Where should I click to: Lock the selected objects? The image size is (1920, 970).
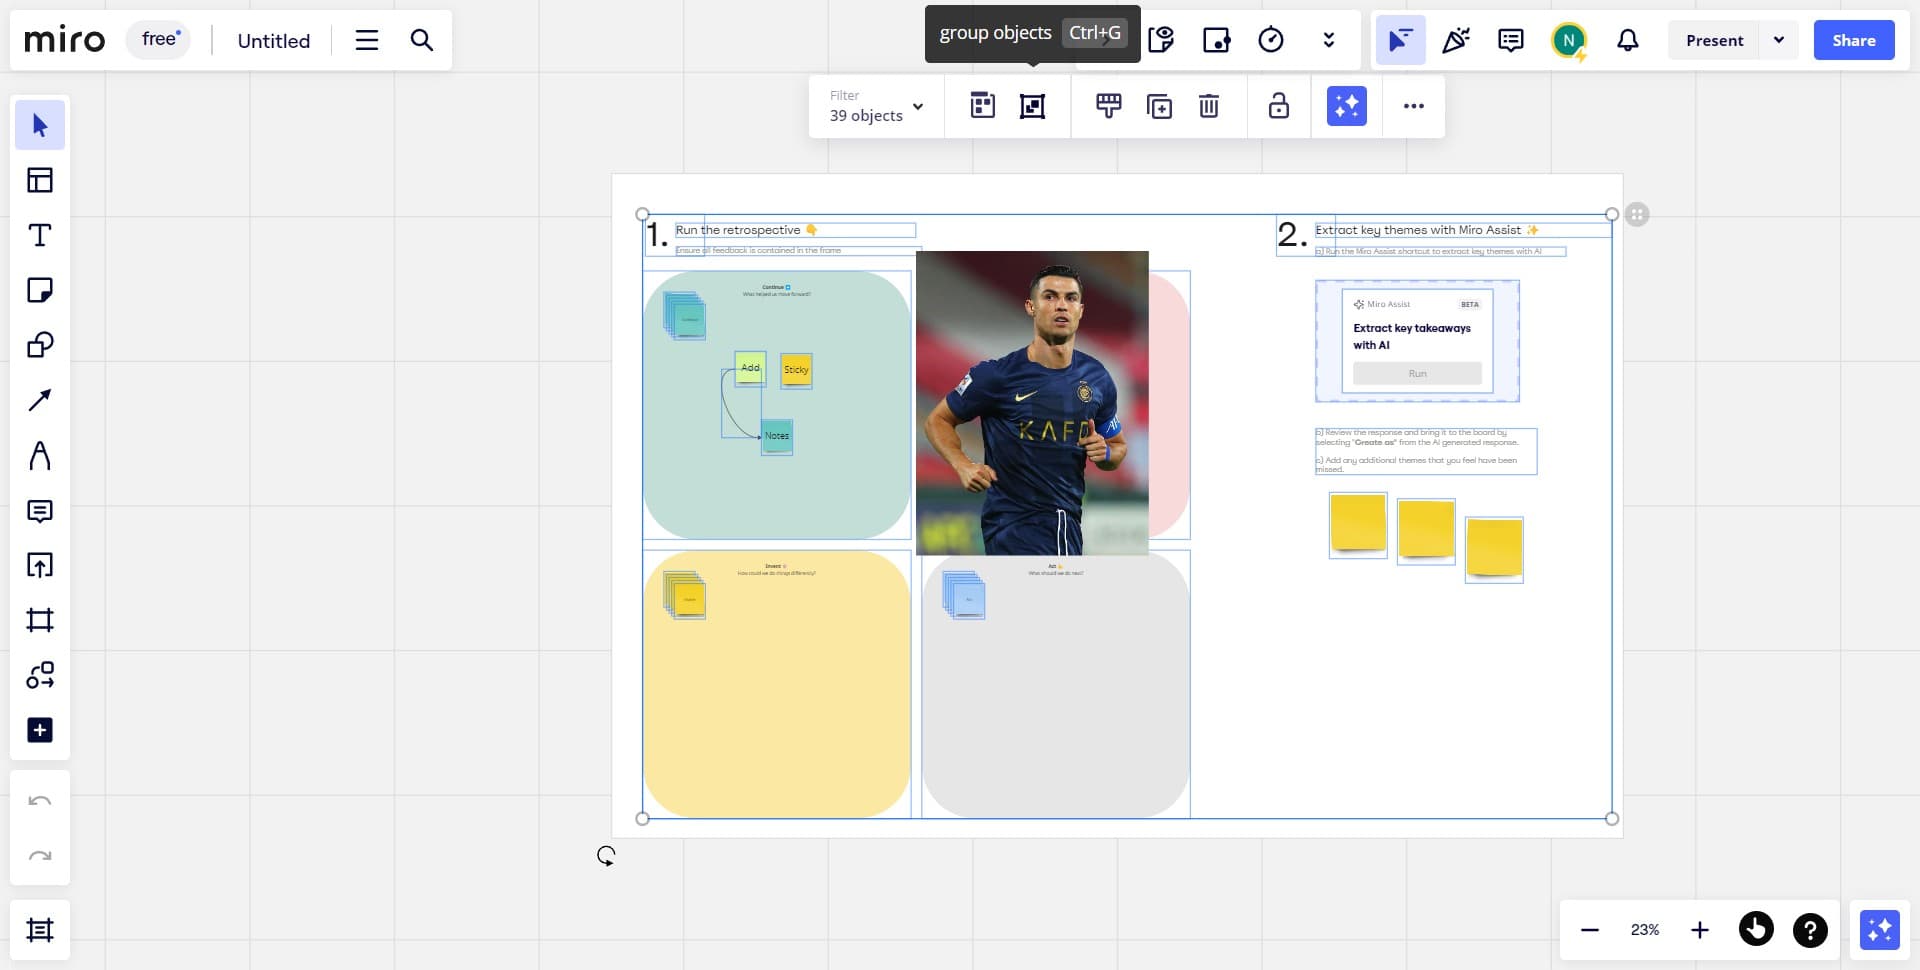(x=1279, y=106)
